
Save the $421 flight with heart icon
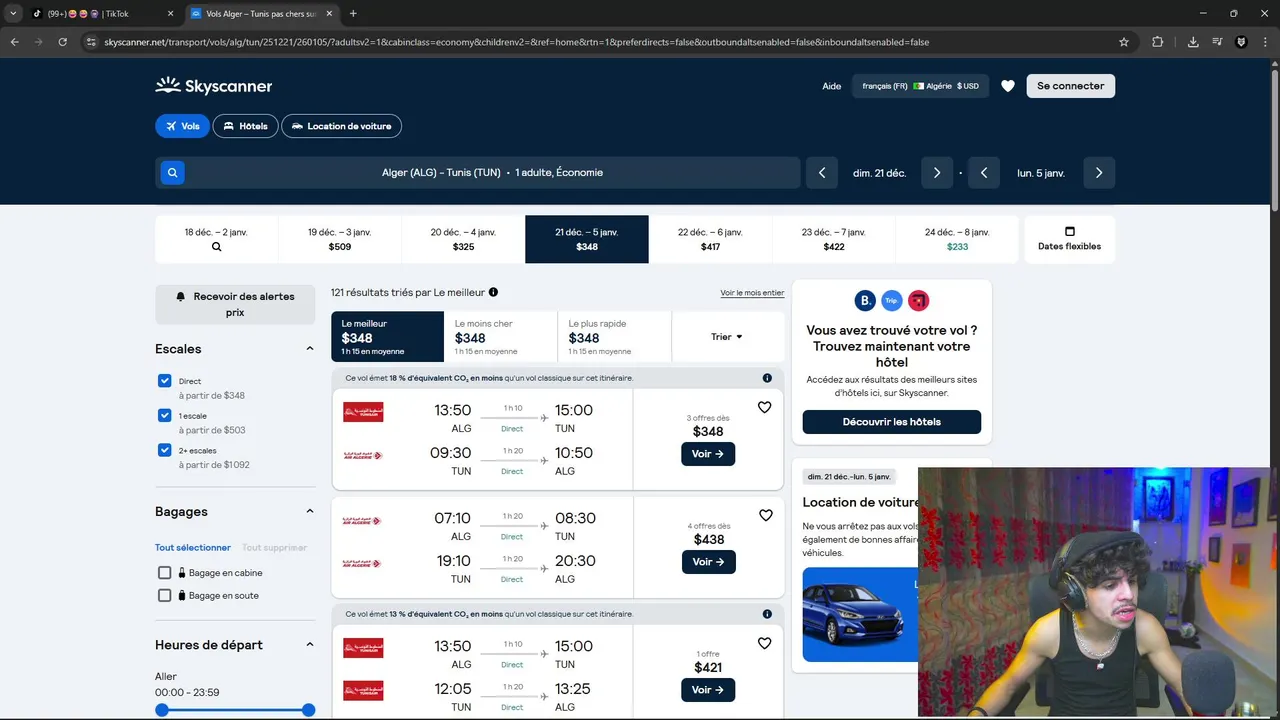pyautogui.click(x=765, y=643)
